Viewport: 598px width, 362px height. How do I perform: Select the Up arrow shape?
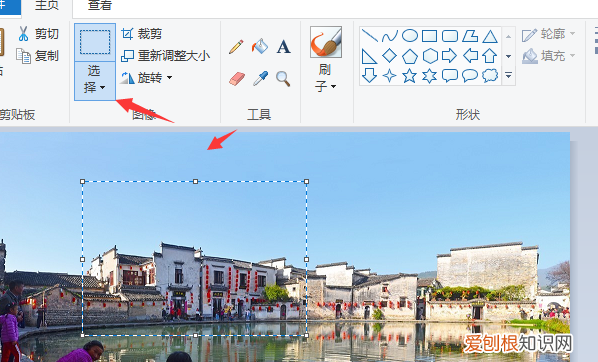click(x=490, y=56)
